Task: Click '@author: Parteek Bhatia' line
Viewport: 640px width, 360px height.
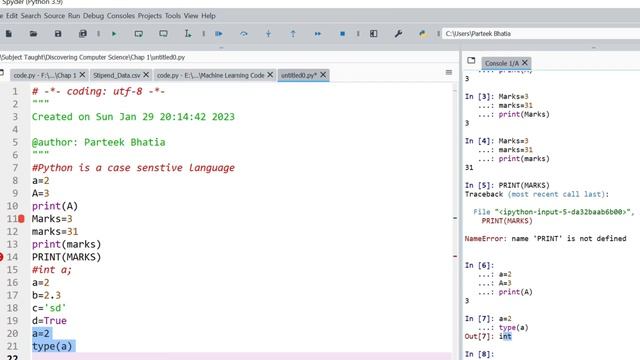Action: click(99, 142)
